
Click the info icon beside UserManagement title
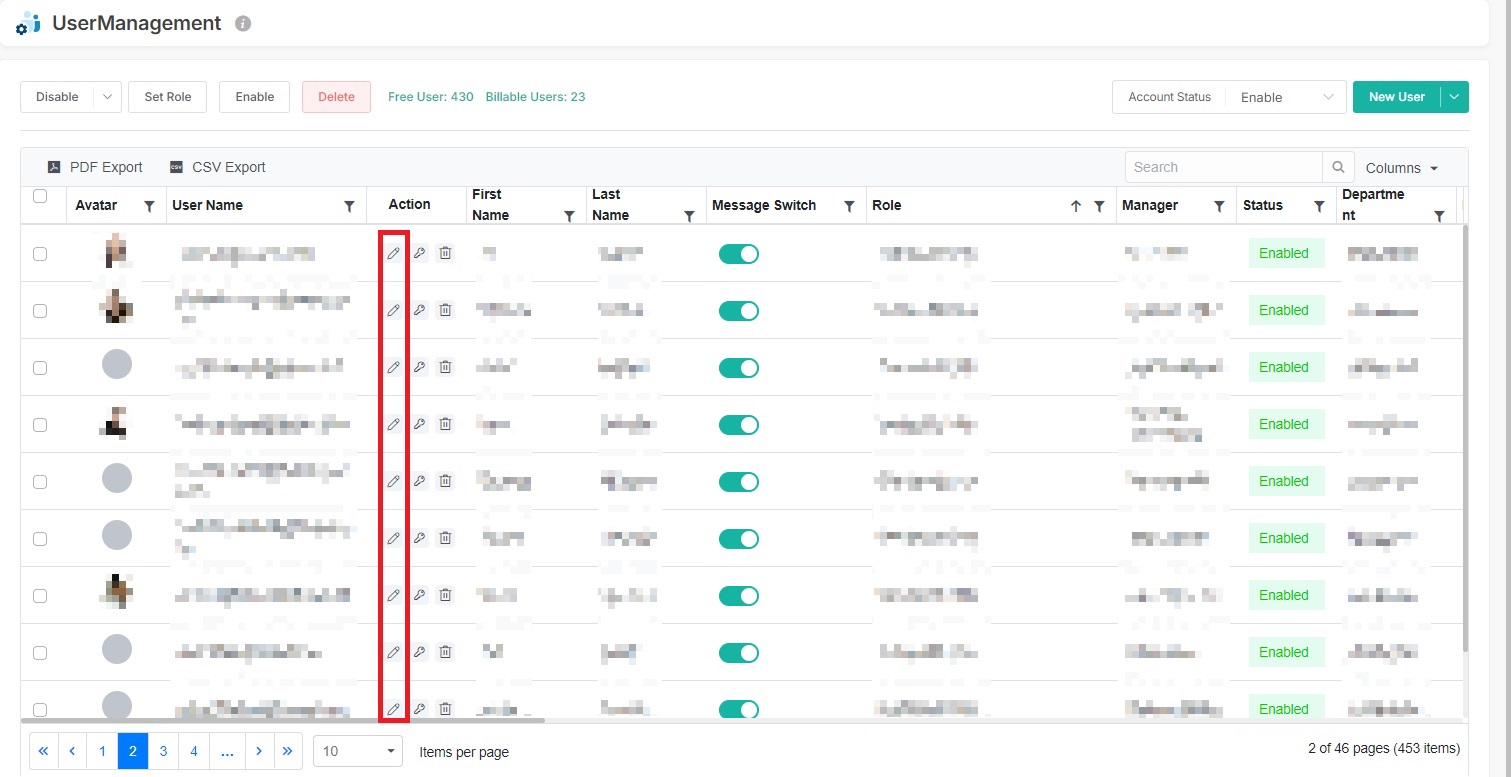tap(243, 23)
